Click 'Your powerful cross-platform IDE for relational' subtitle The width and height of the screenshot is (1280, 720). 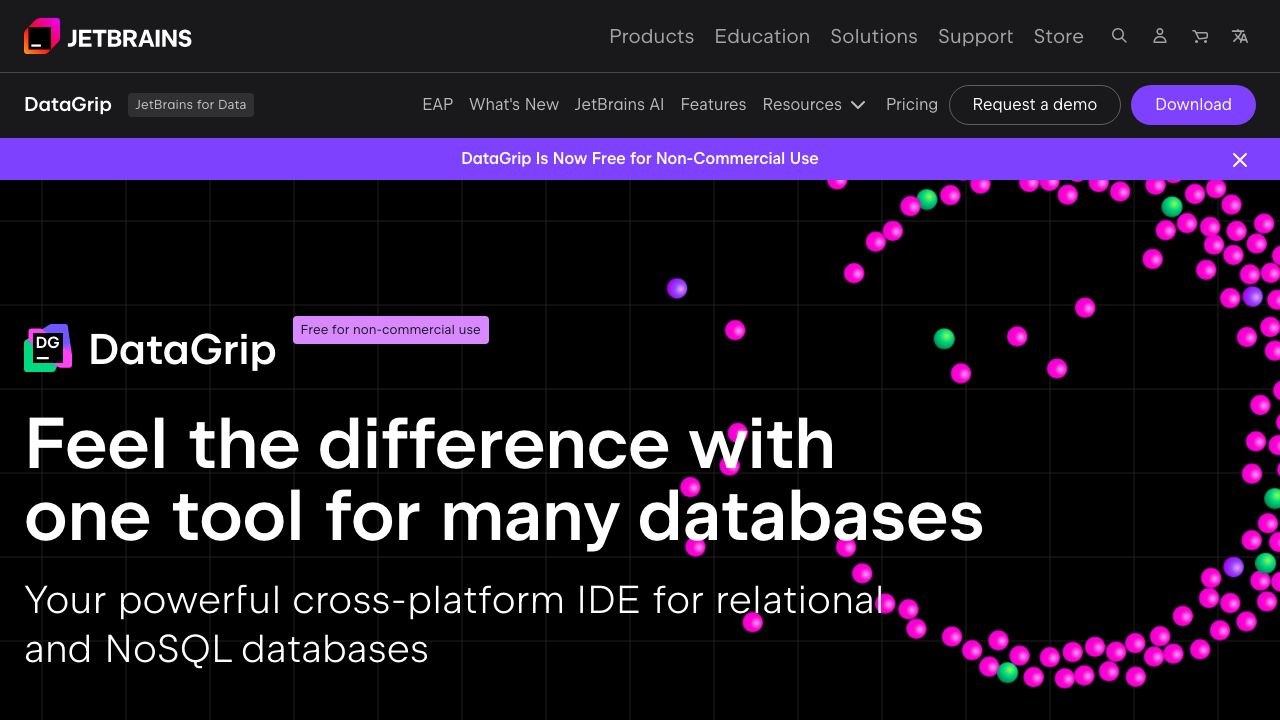click(x=454, y=600)
